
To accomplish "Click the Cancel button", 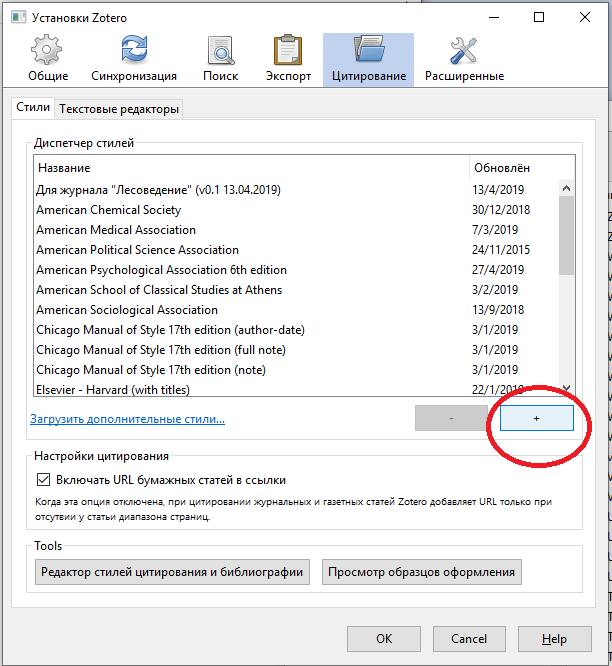I will (469, 639).
